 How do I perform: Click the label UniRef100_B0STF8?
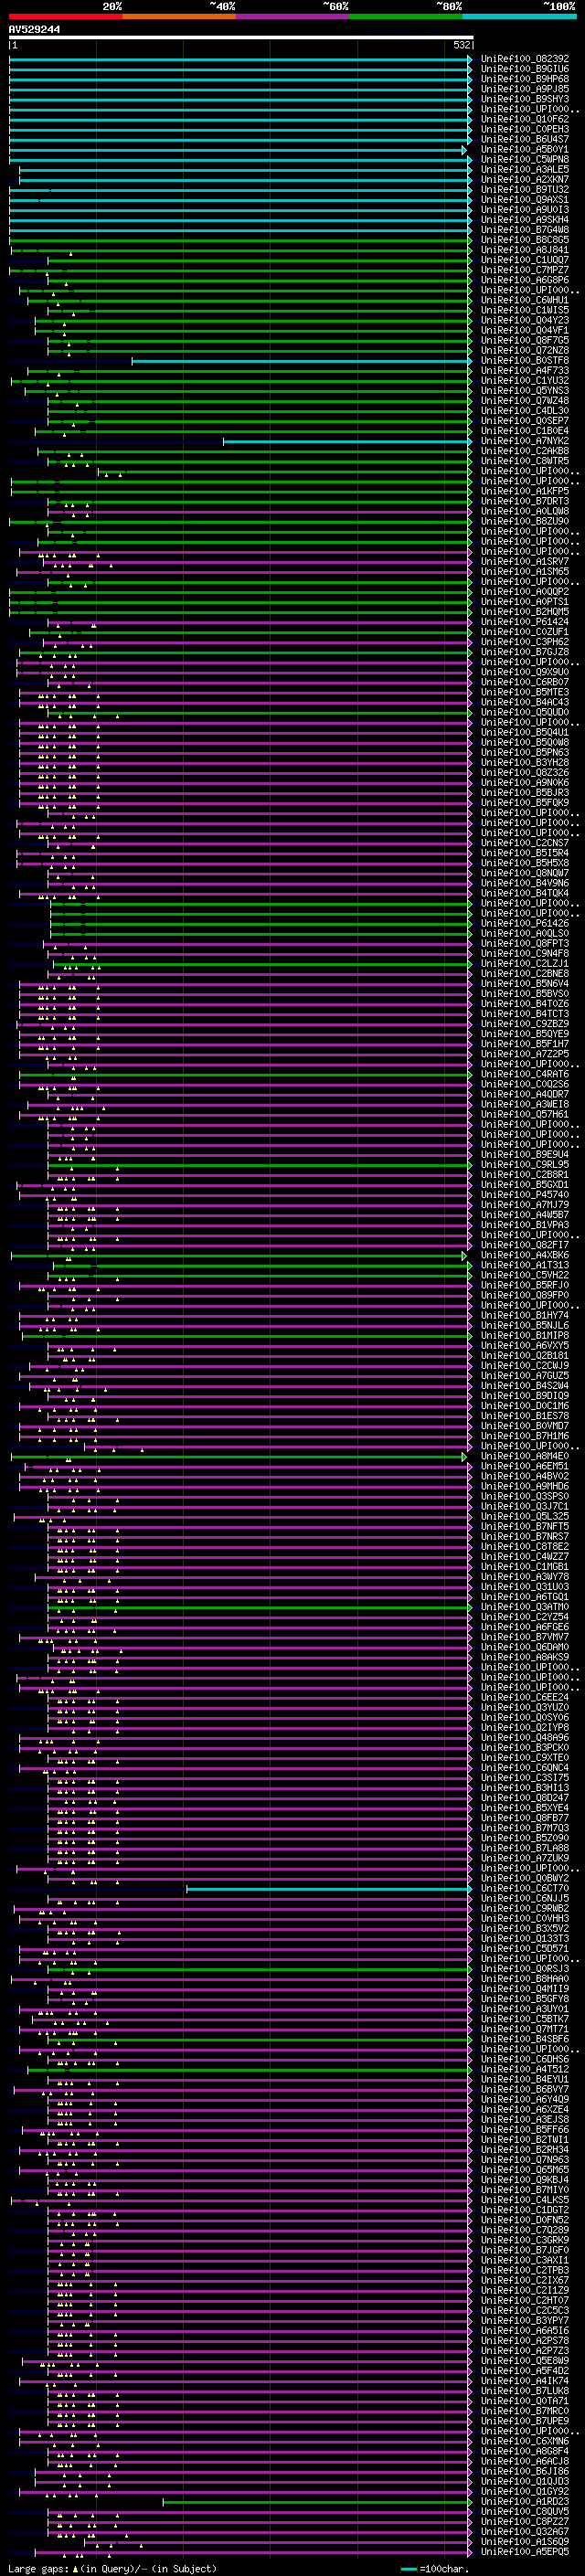tap(525, 361)
